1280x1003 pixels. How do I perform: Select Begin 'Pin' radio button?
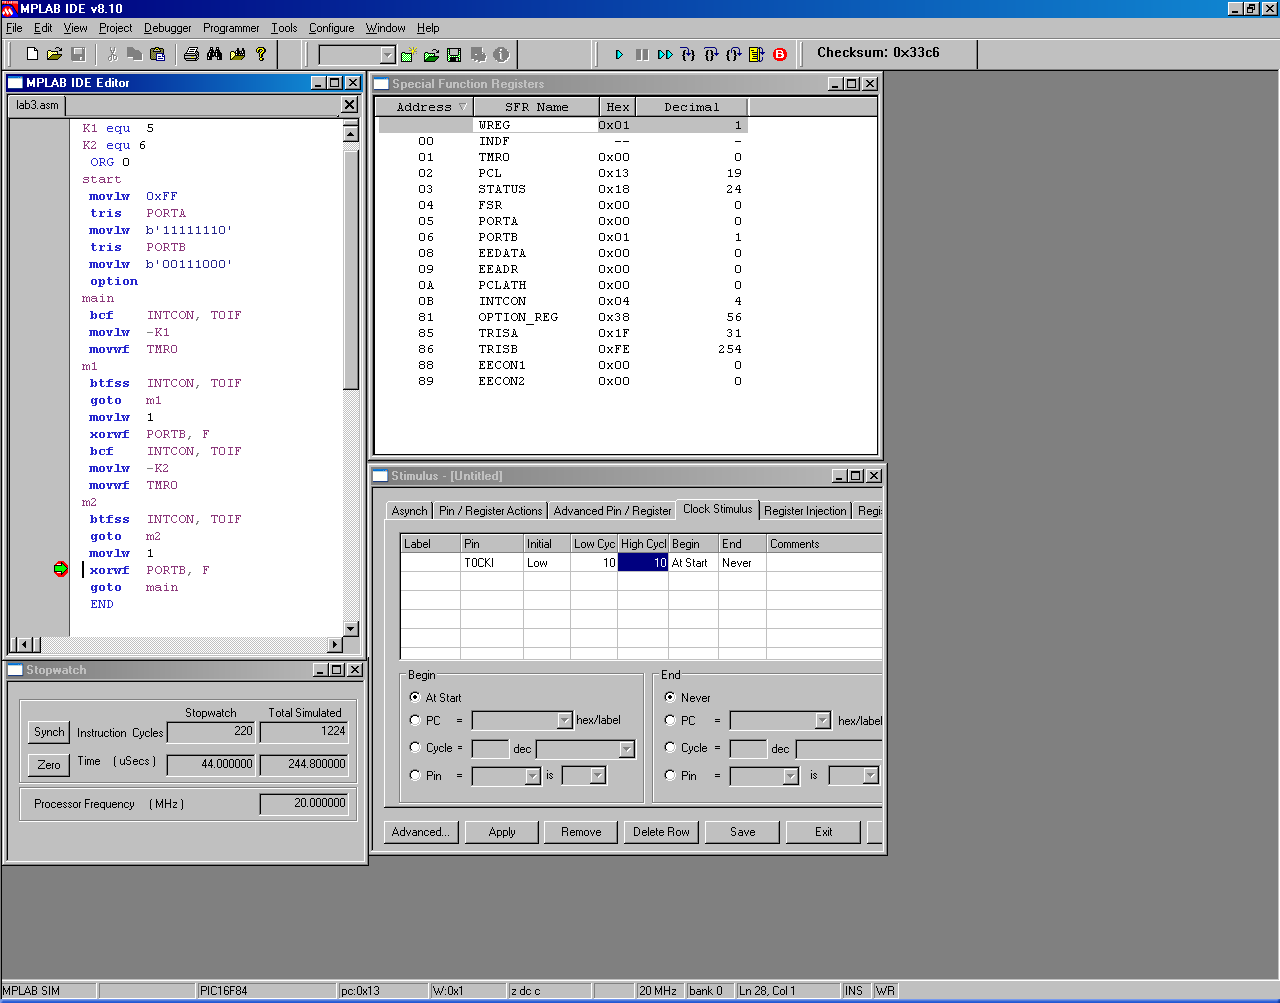415,775
